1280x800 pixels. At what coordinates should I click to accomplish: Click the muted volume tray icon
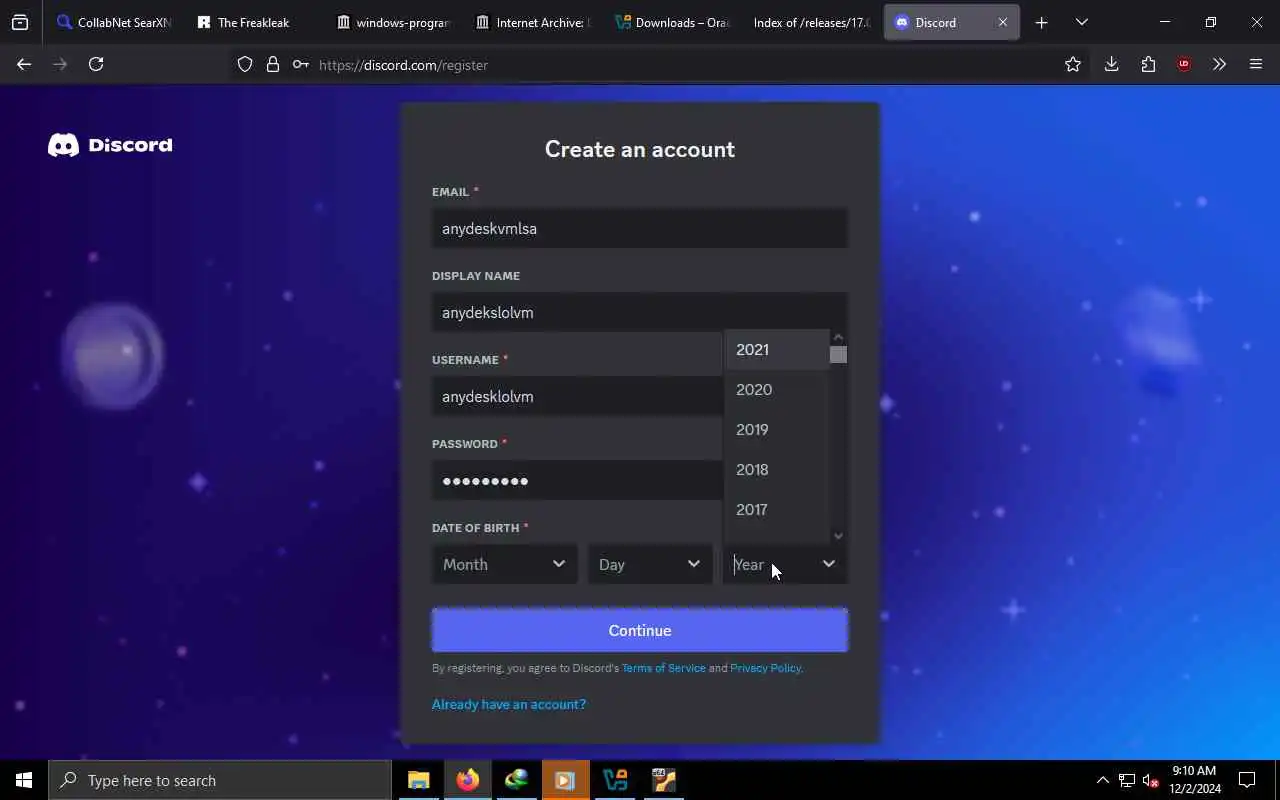coord(1151,780)
